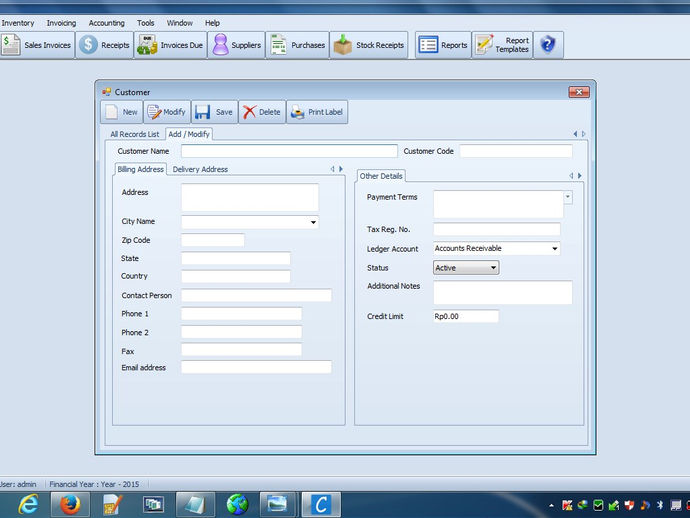
Task: Click the left scroll arrow beside Delivery Address tab
Action: tap(332, 169)
